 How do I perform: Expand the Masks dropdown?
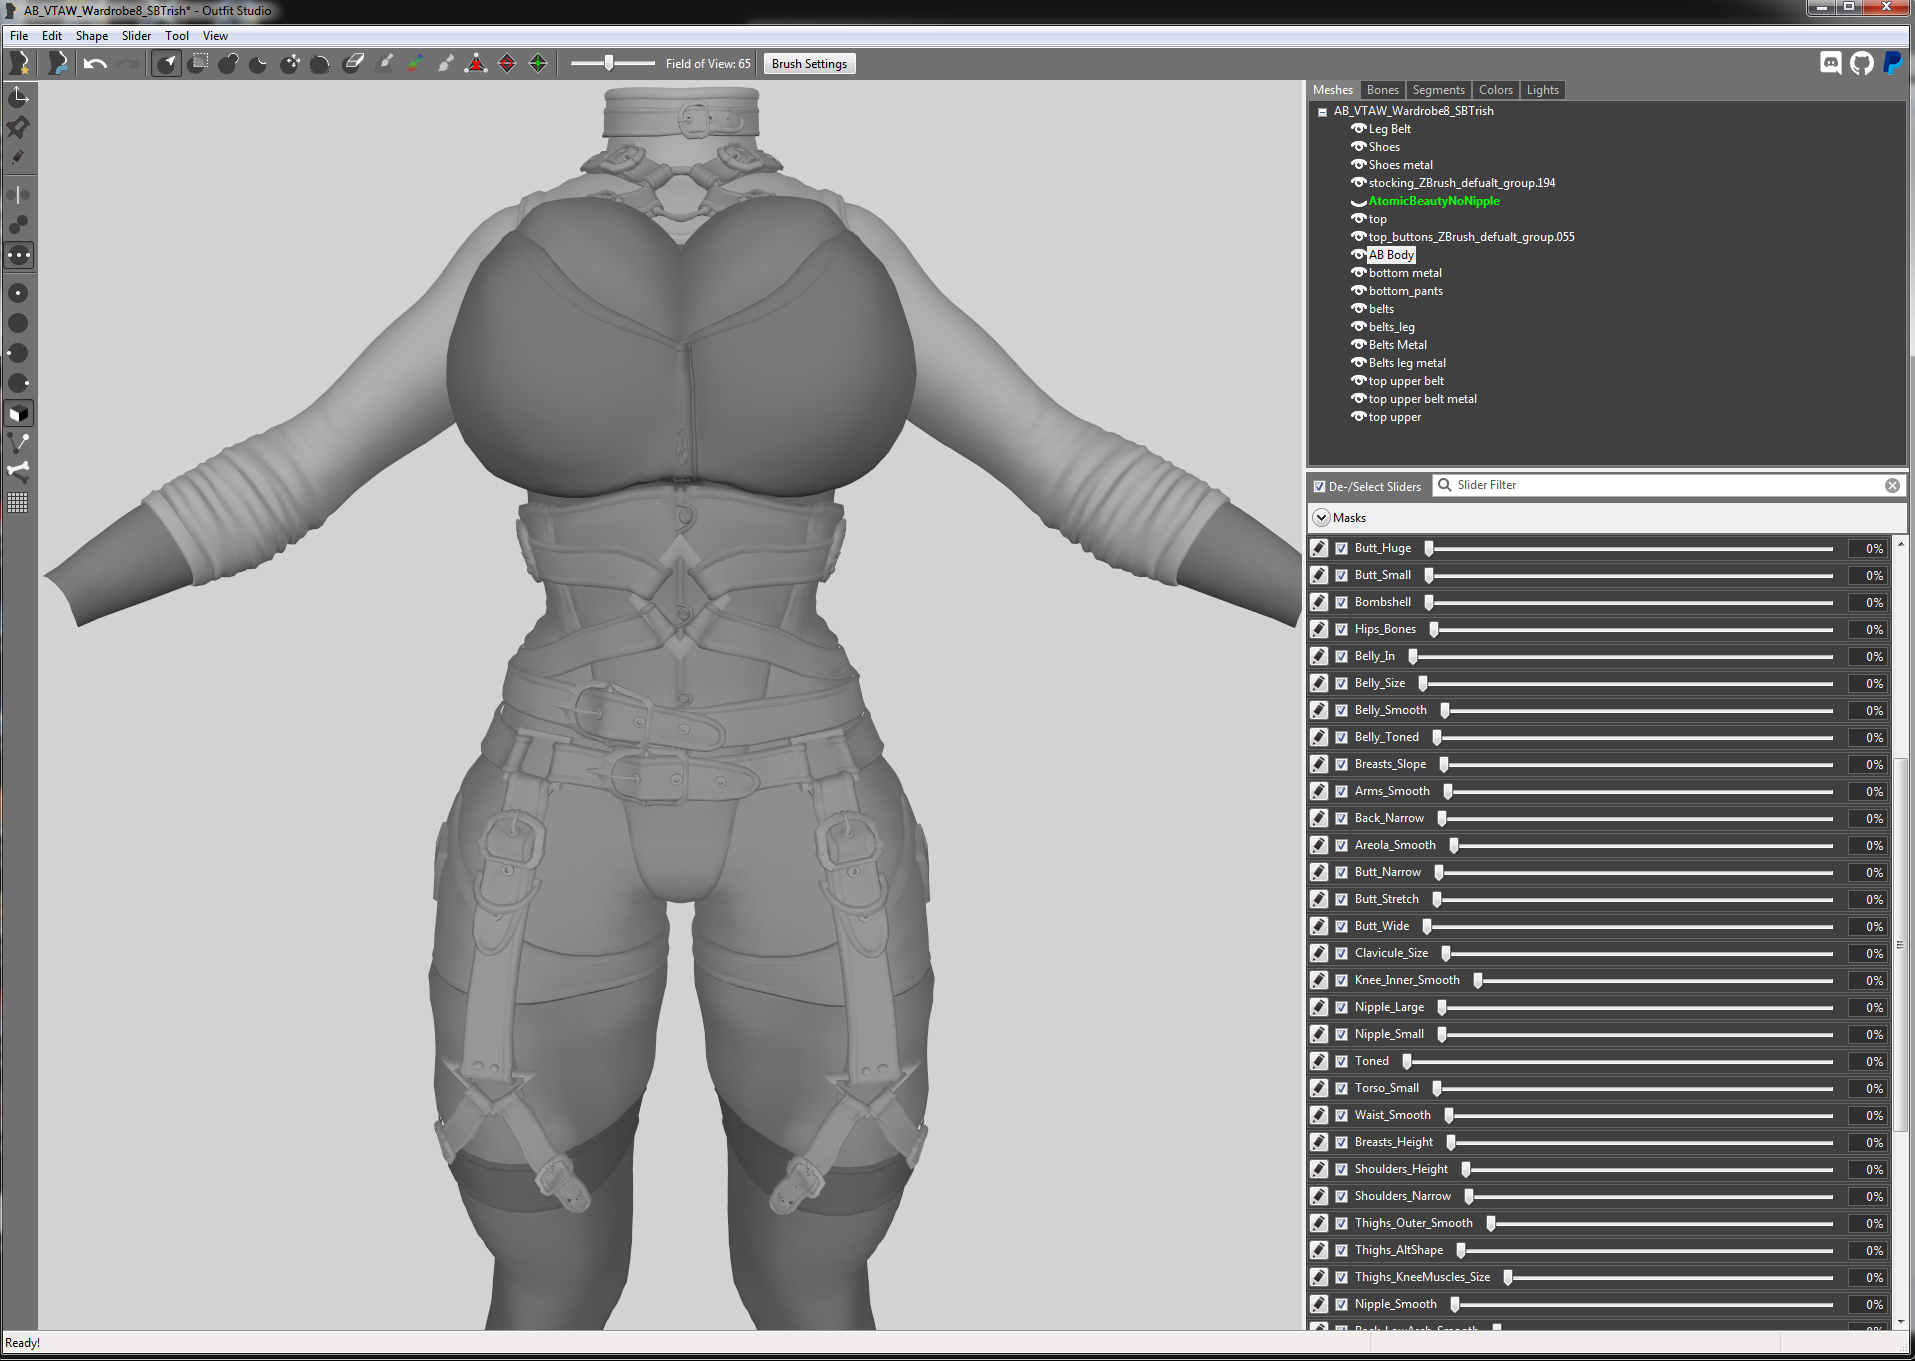[x=1322, y=518]
